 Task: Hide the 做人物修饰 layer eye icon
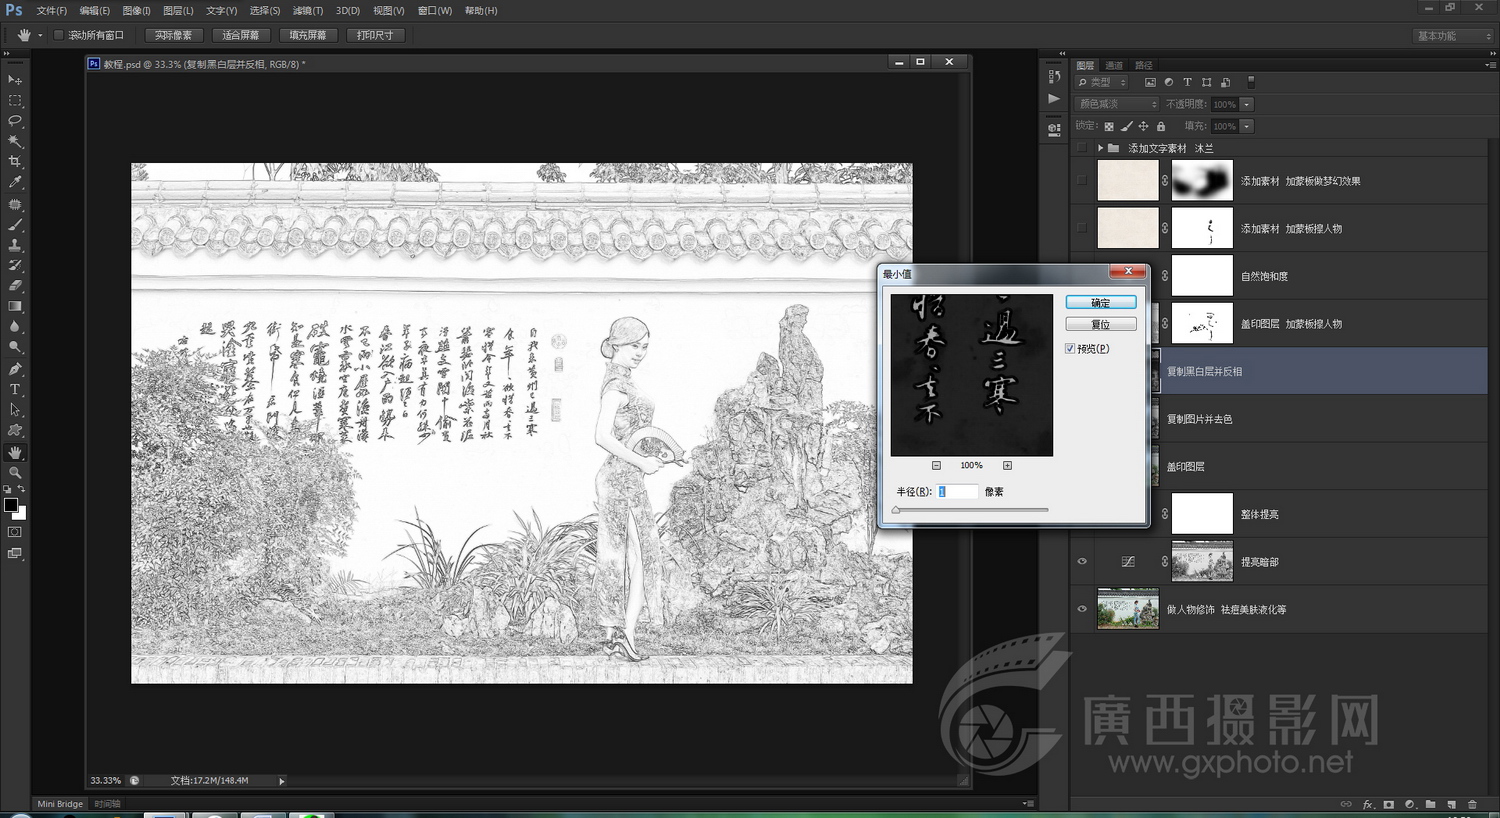[x=1082, y=609]
